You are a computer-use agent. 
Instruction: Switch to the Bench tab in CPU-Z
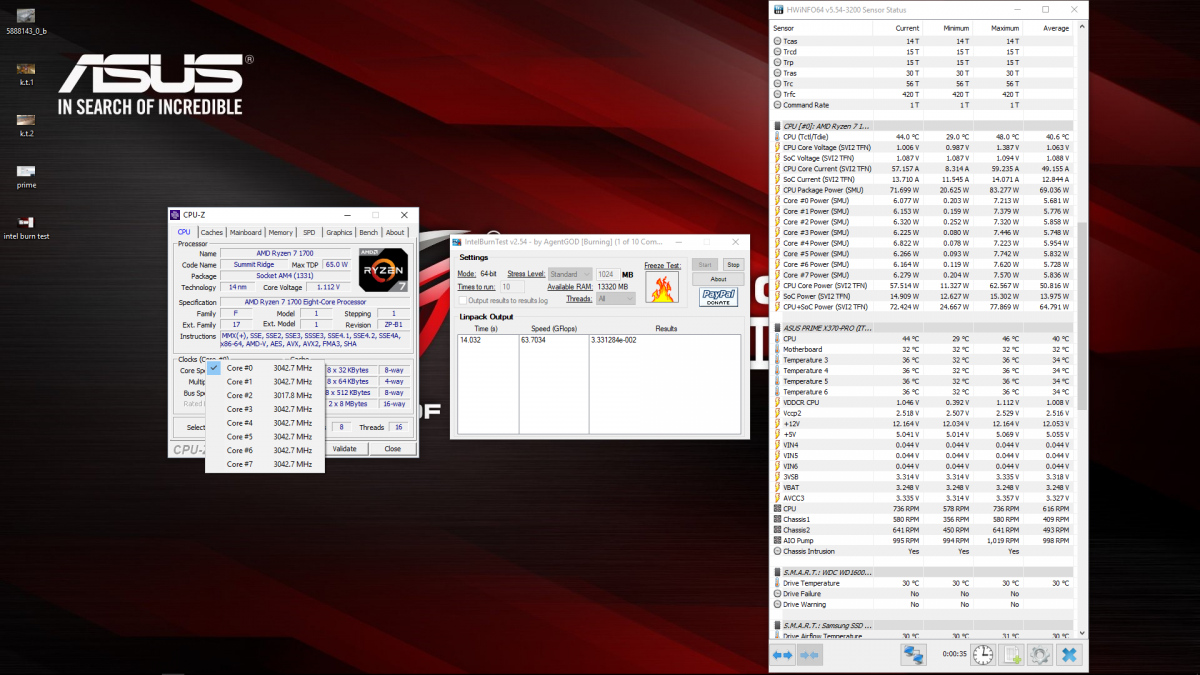(x=369, y=232)
